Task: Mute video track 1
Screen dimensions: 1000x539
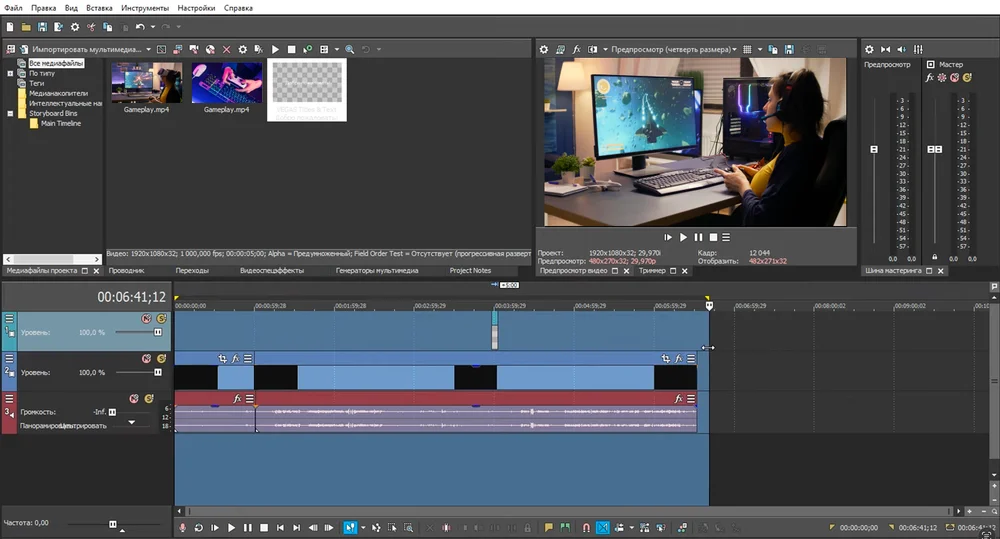Action: 146,318
